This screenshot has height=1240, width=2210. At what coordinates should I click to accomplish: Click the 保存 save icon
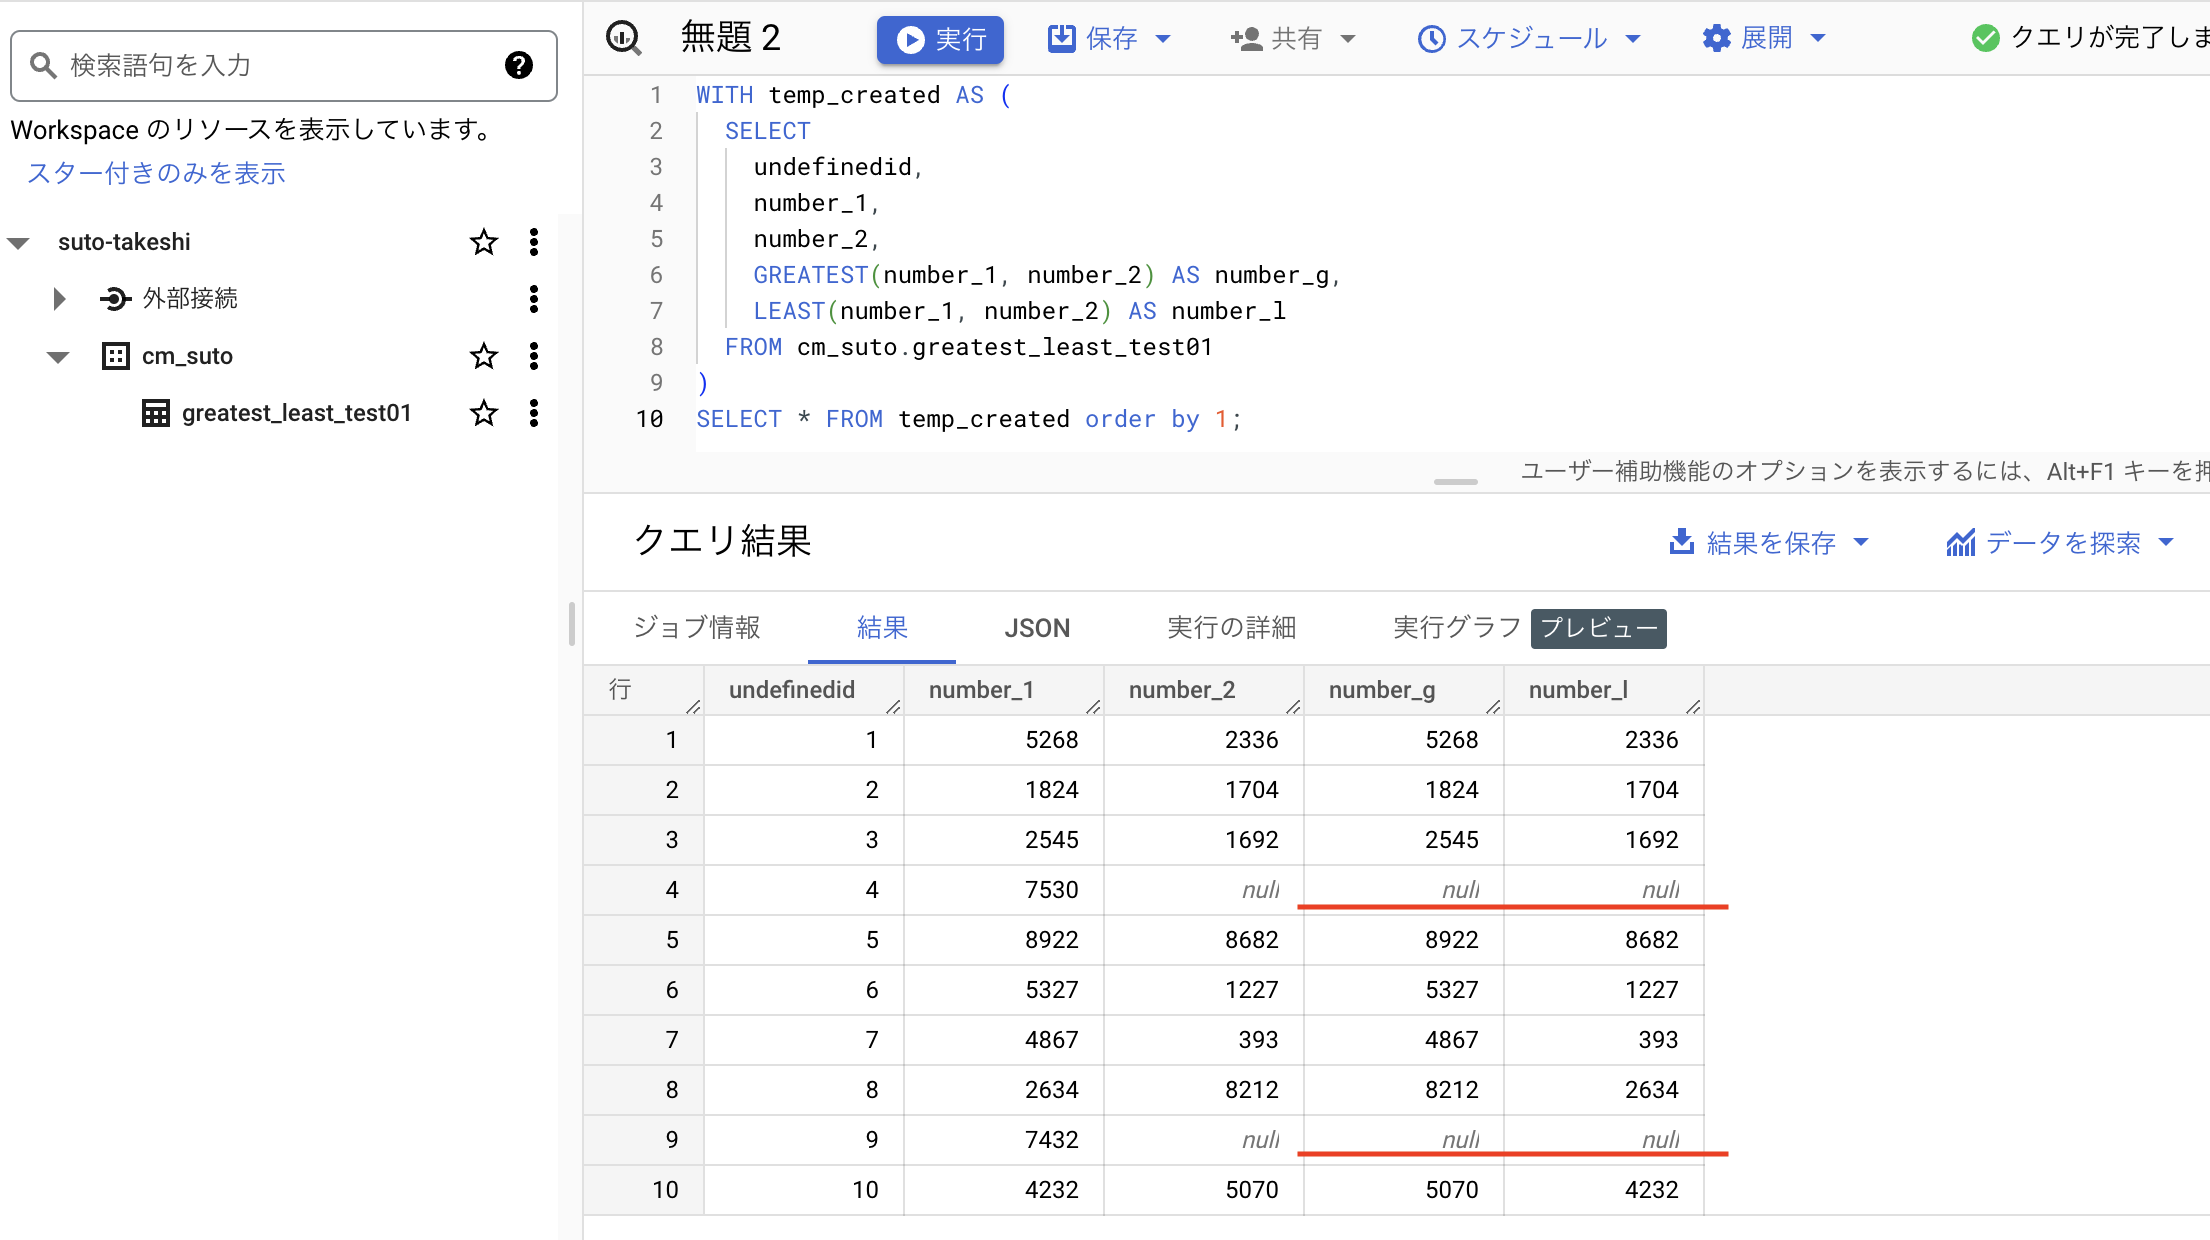coord(1061,38)
